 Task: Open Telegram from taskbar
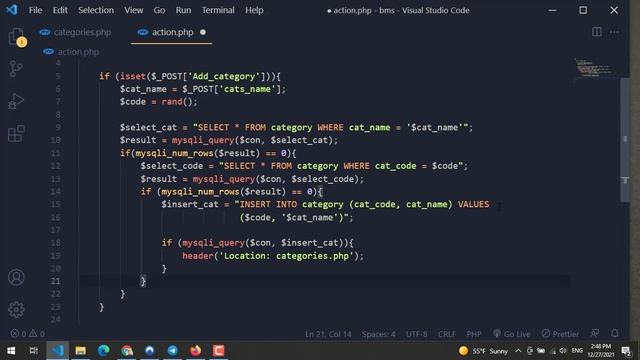click(x=173, y=351)
